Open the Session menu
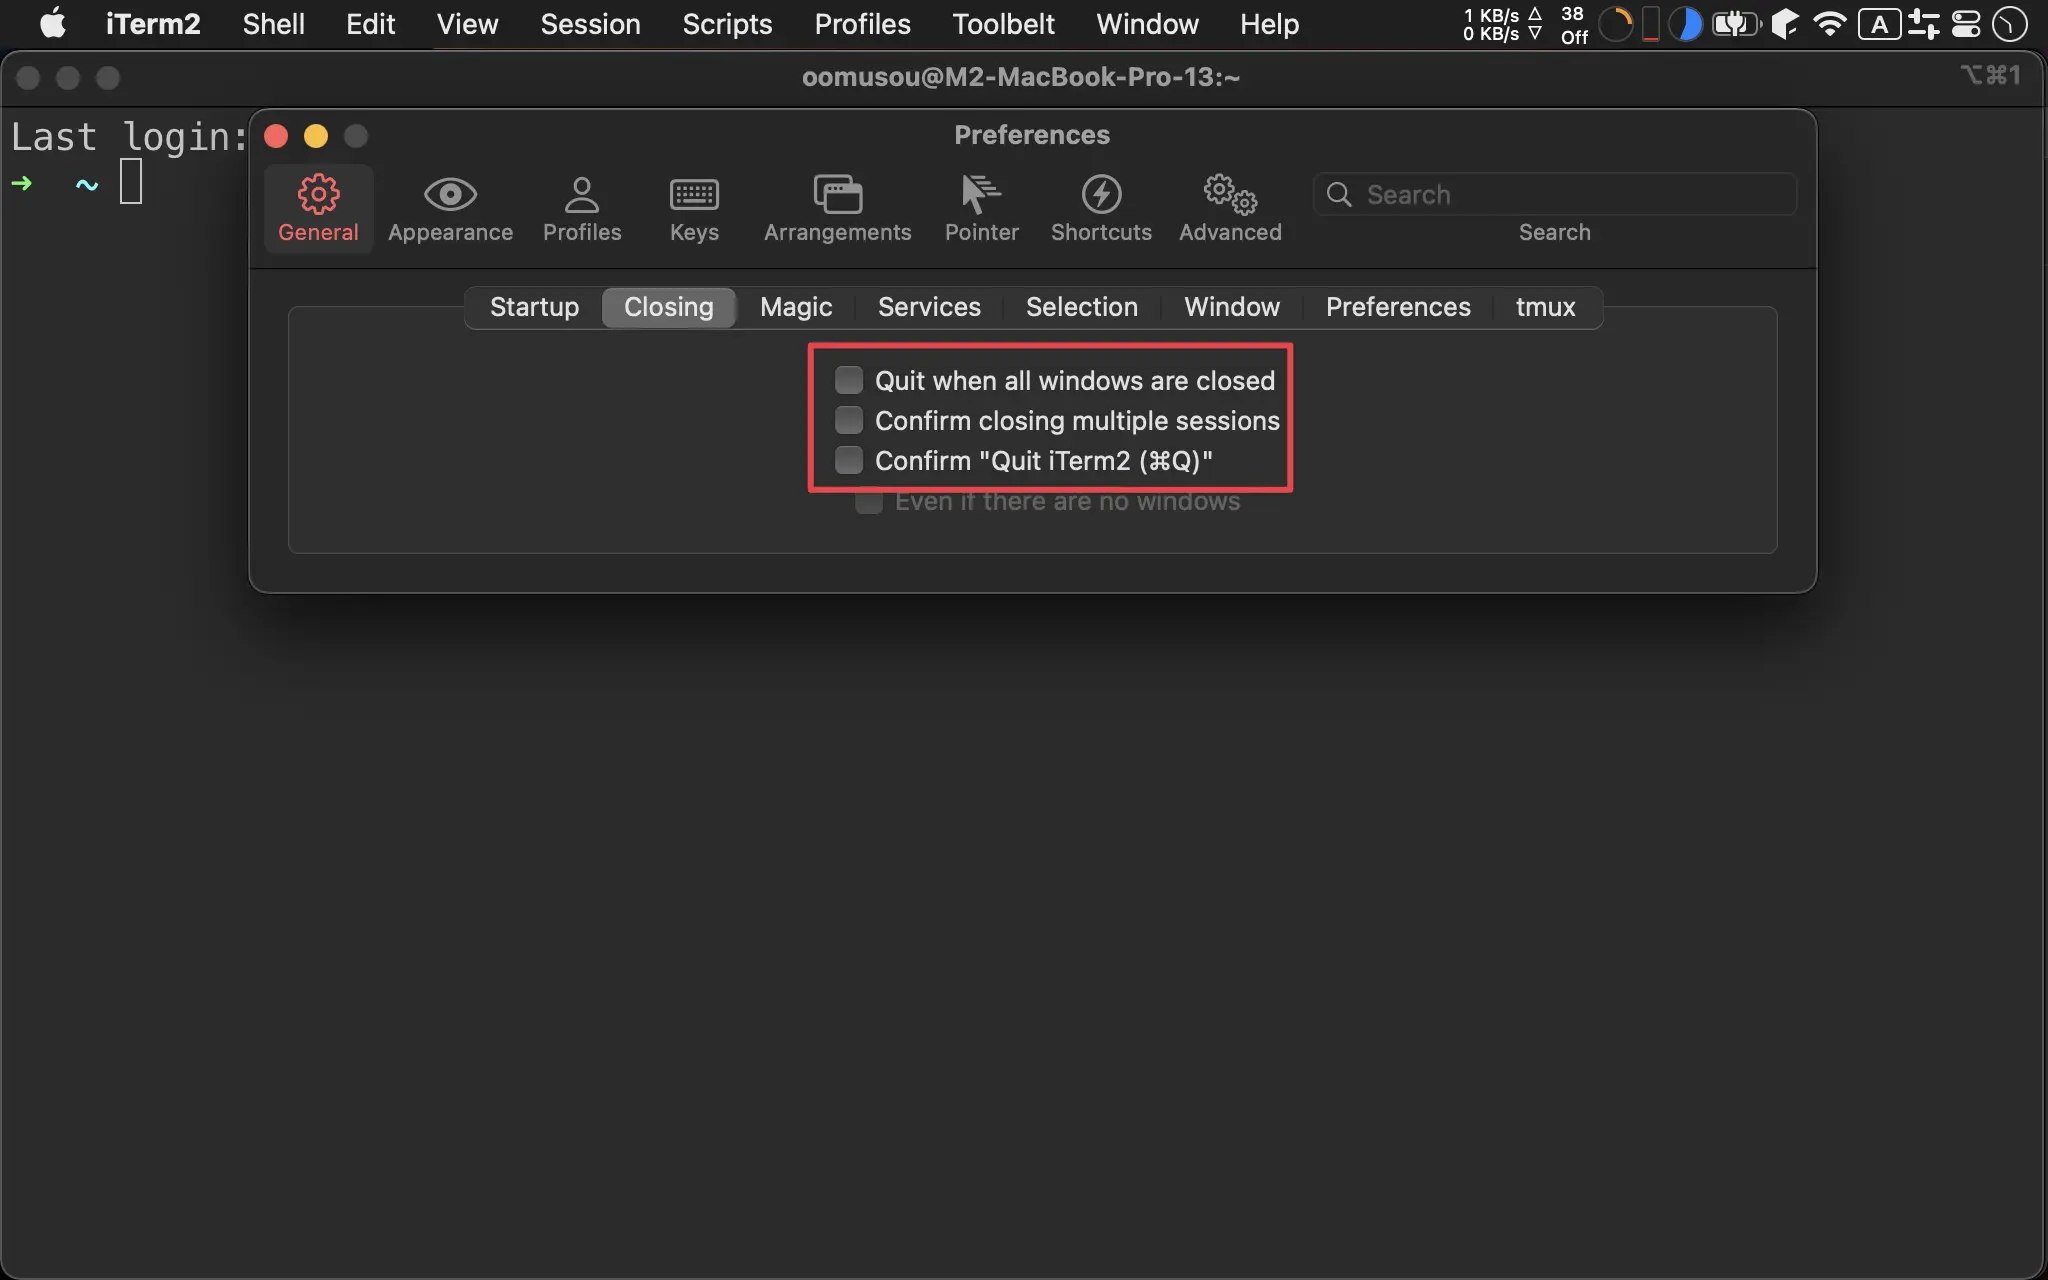Image resolution: width=2048 pixels, height=1280 pixels. click(590, 24)
